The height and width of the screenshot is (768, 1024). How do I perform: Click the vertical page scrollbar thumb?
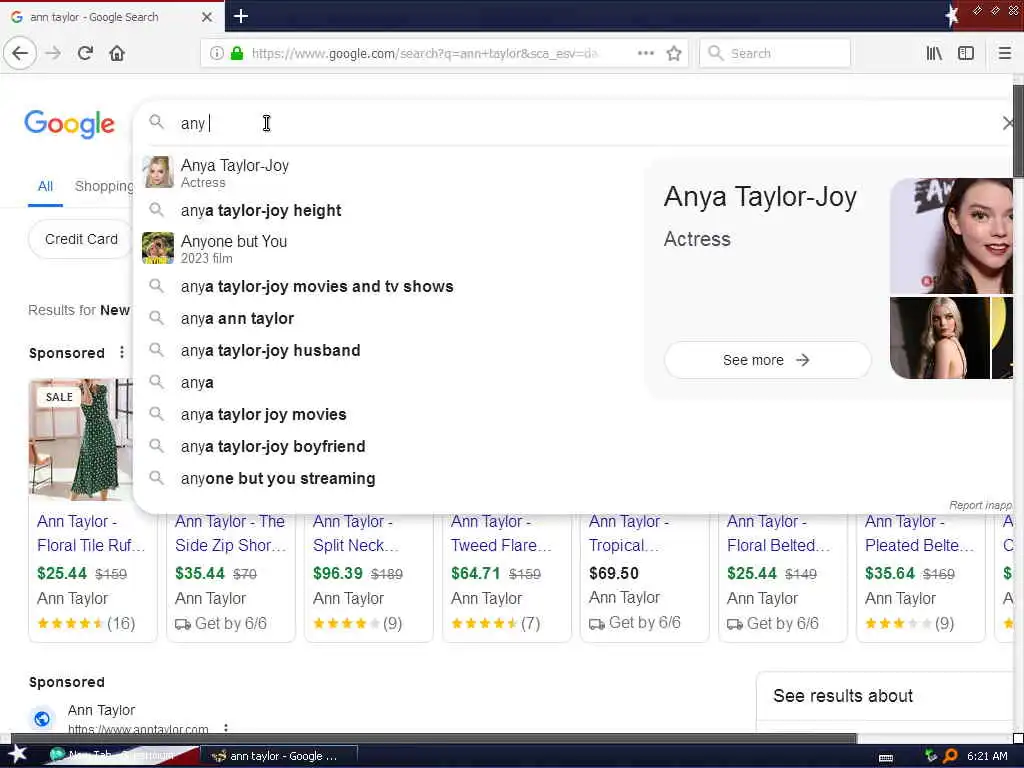[1018, 131]
